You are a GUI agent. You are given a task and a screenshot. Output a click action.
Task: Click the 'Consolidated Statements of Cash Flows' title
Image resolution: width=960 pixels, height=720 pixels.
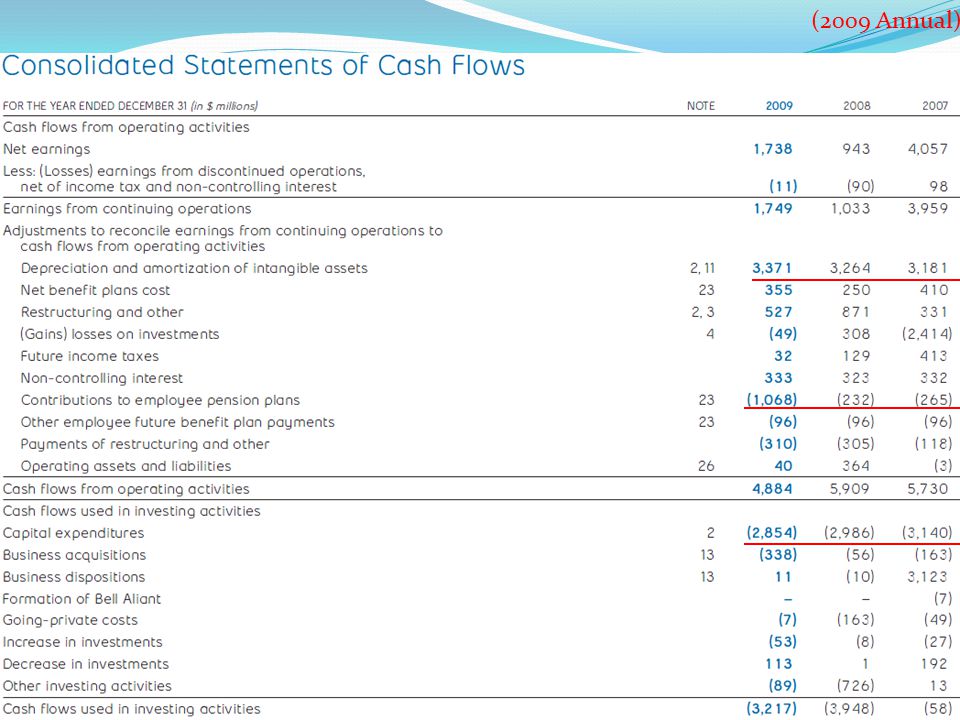point(263,66)
